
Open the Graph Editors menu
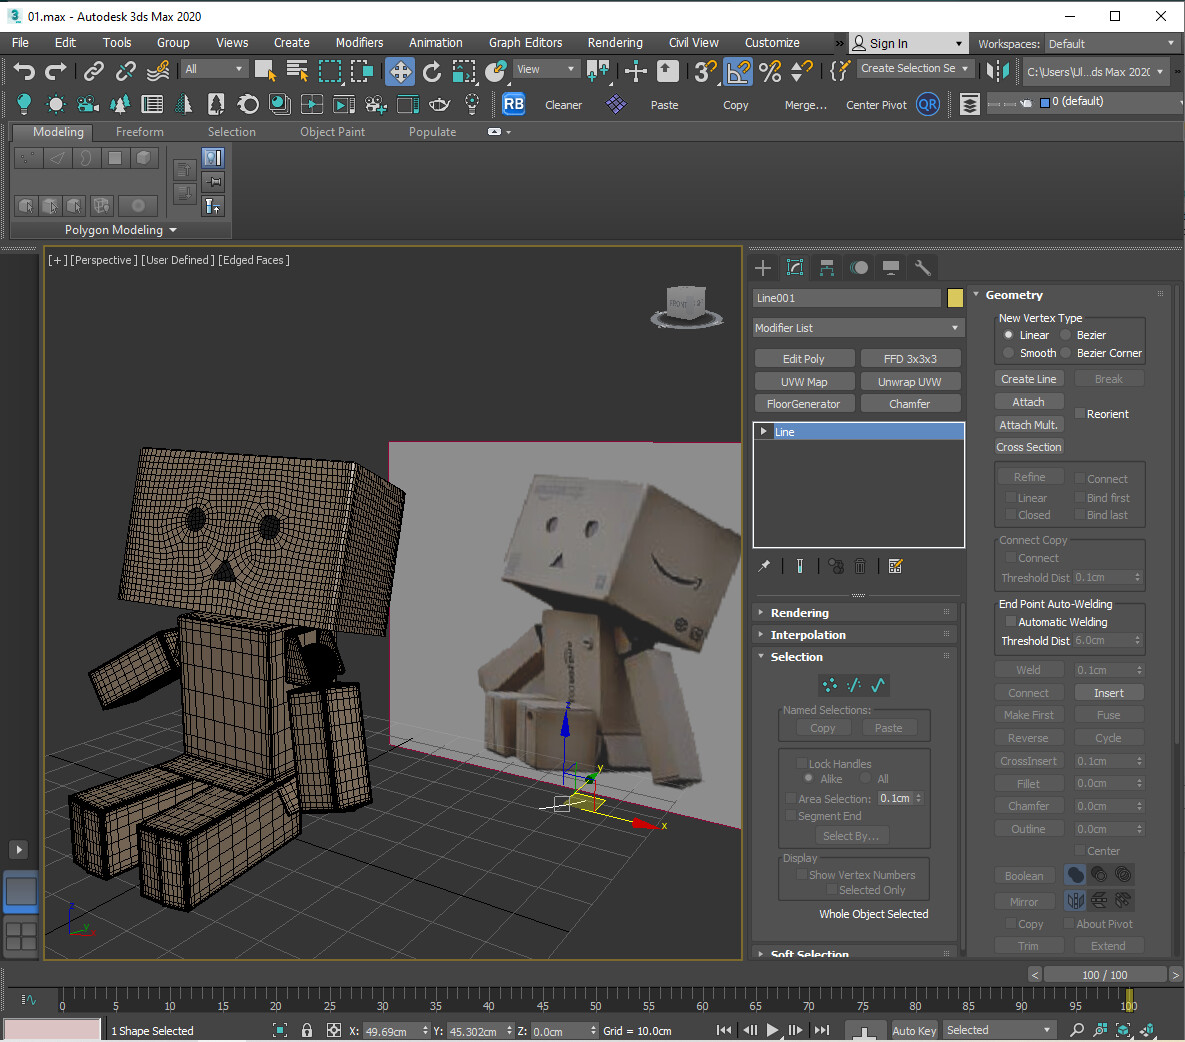525,43
